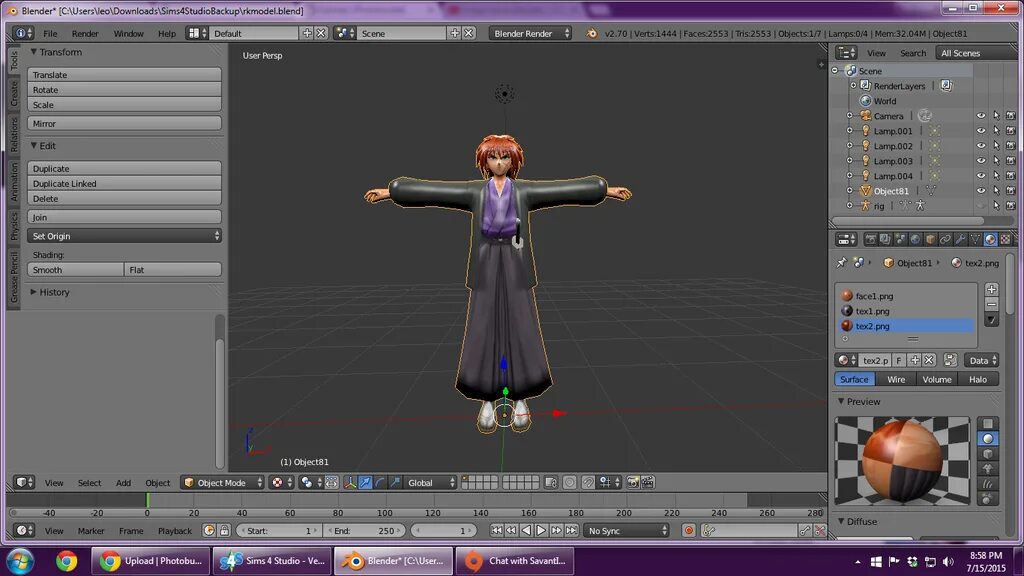Toggle visibility eye for Lamp.003

click(981, 161)
